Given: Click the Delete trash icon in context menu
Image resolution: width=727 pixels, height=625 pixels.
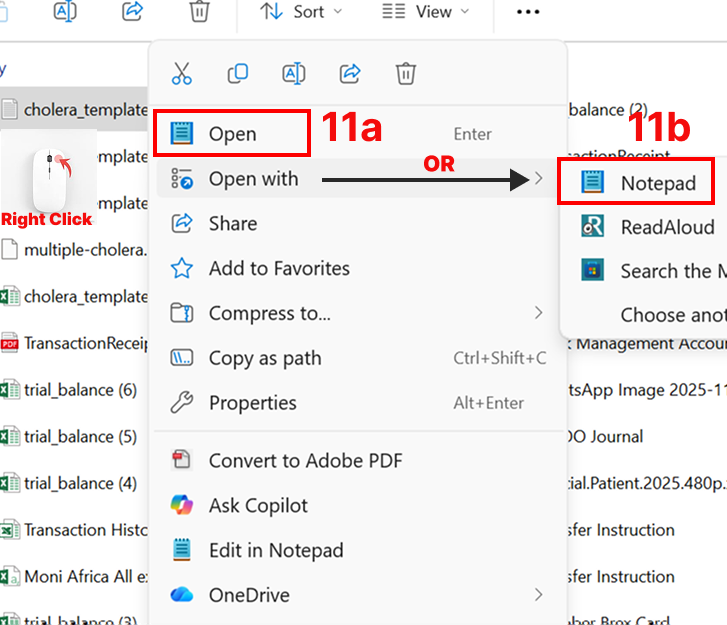Looking at the screenshot, I should click(x=406, y=73).
